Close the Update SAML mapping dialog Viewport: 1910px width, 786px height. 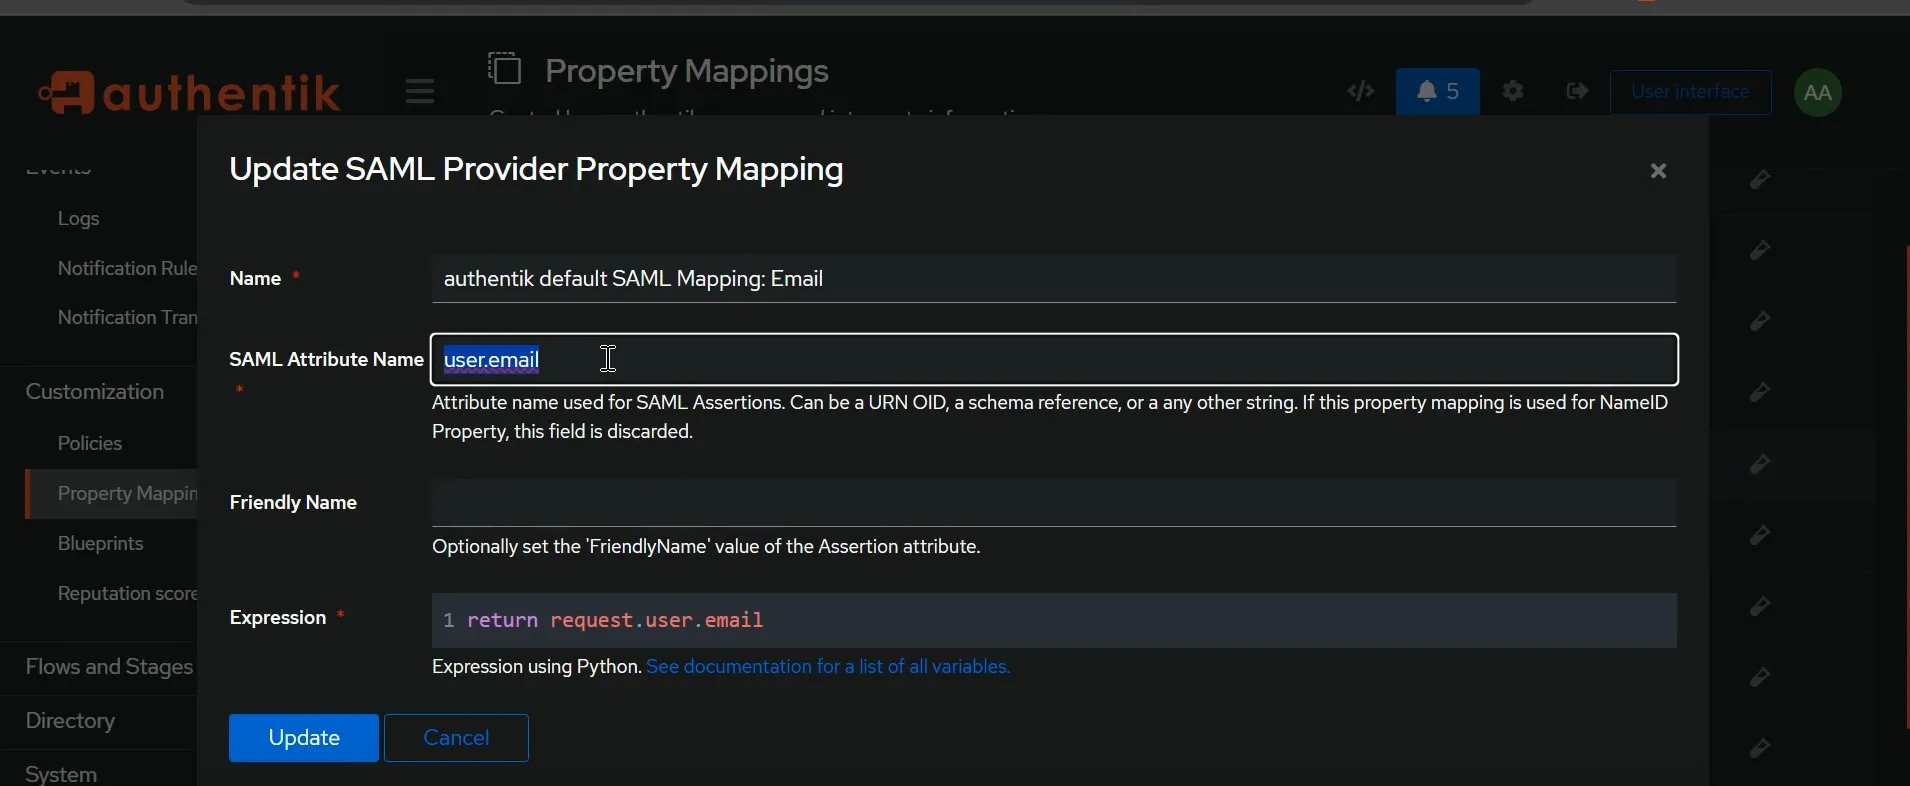1659,172
